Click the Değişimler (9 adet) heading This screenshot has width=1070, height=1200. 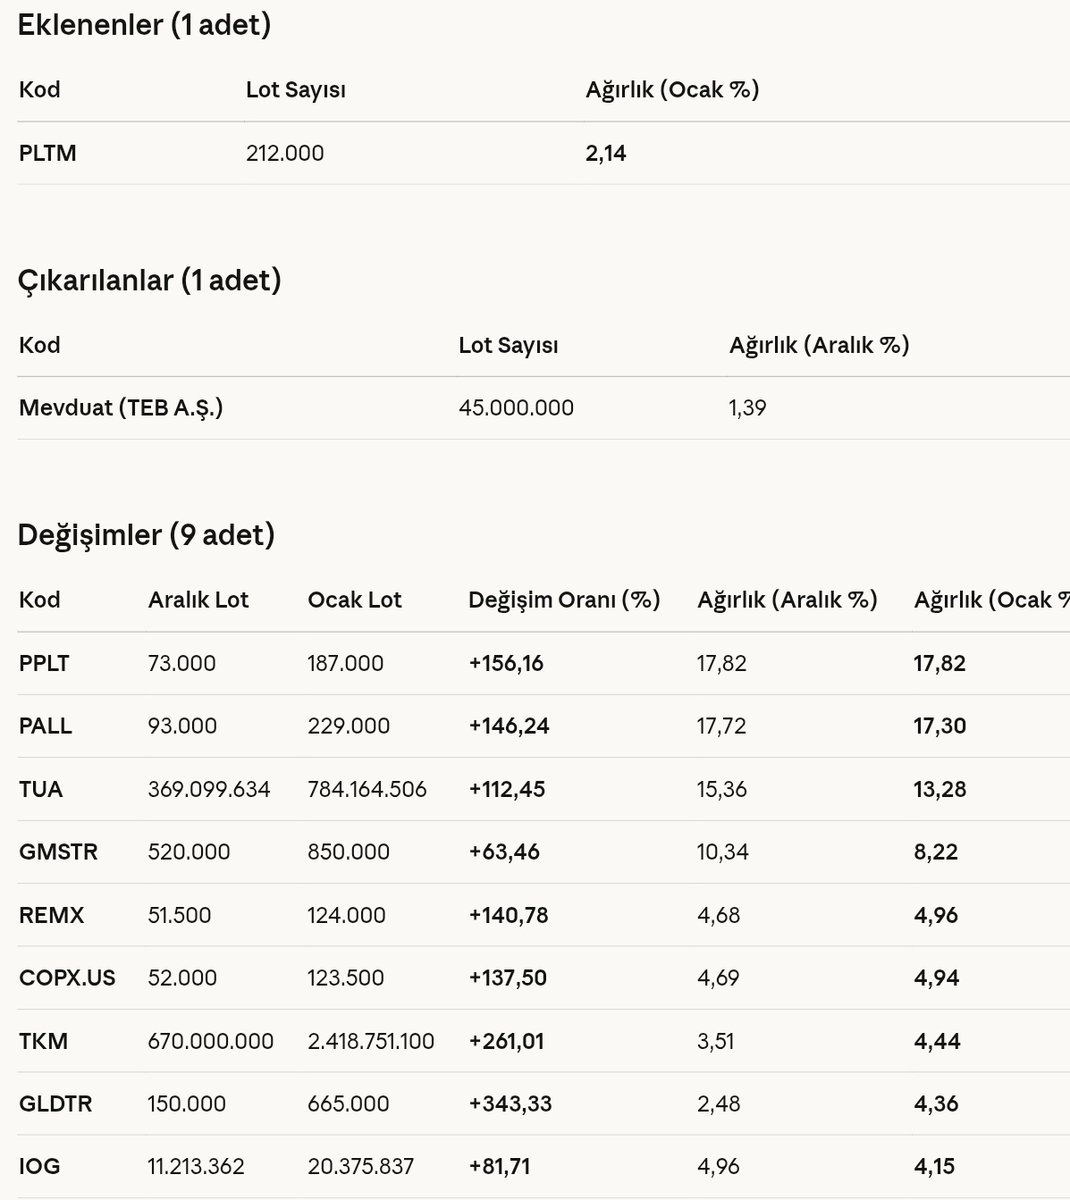[x=146, y=535]
